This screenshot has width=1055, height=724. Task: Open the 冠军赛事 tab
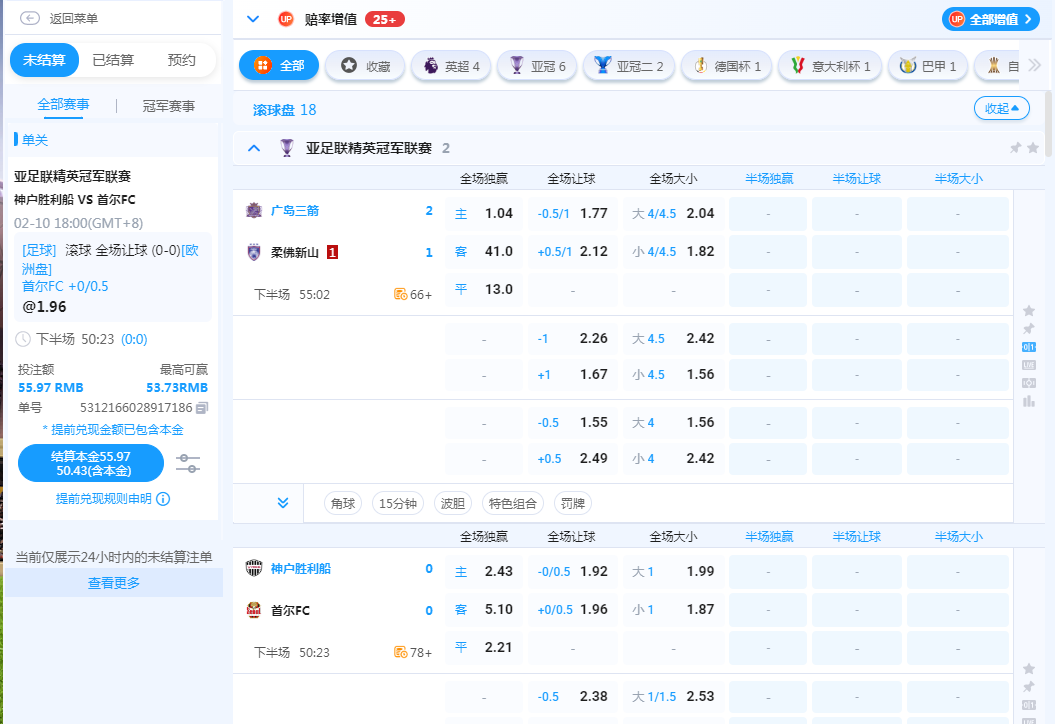tap(169, 106)
